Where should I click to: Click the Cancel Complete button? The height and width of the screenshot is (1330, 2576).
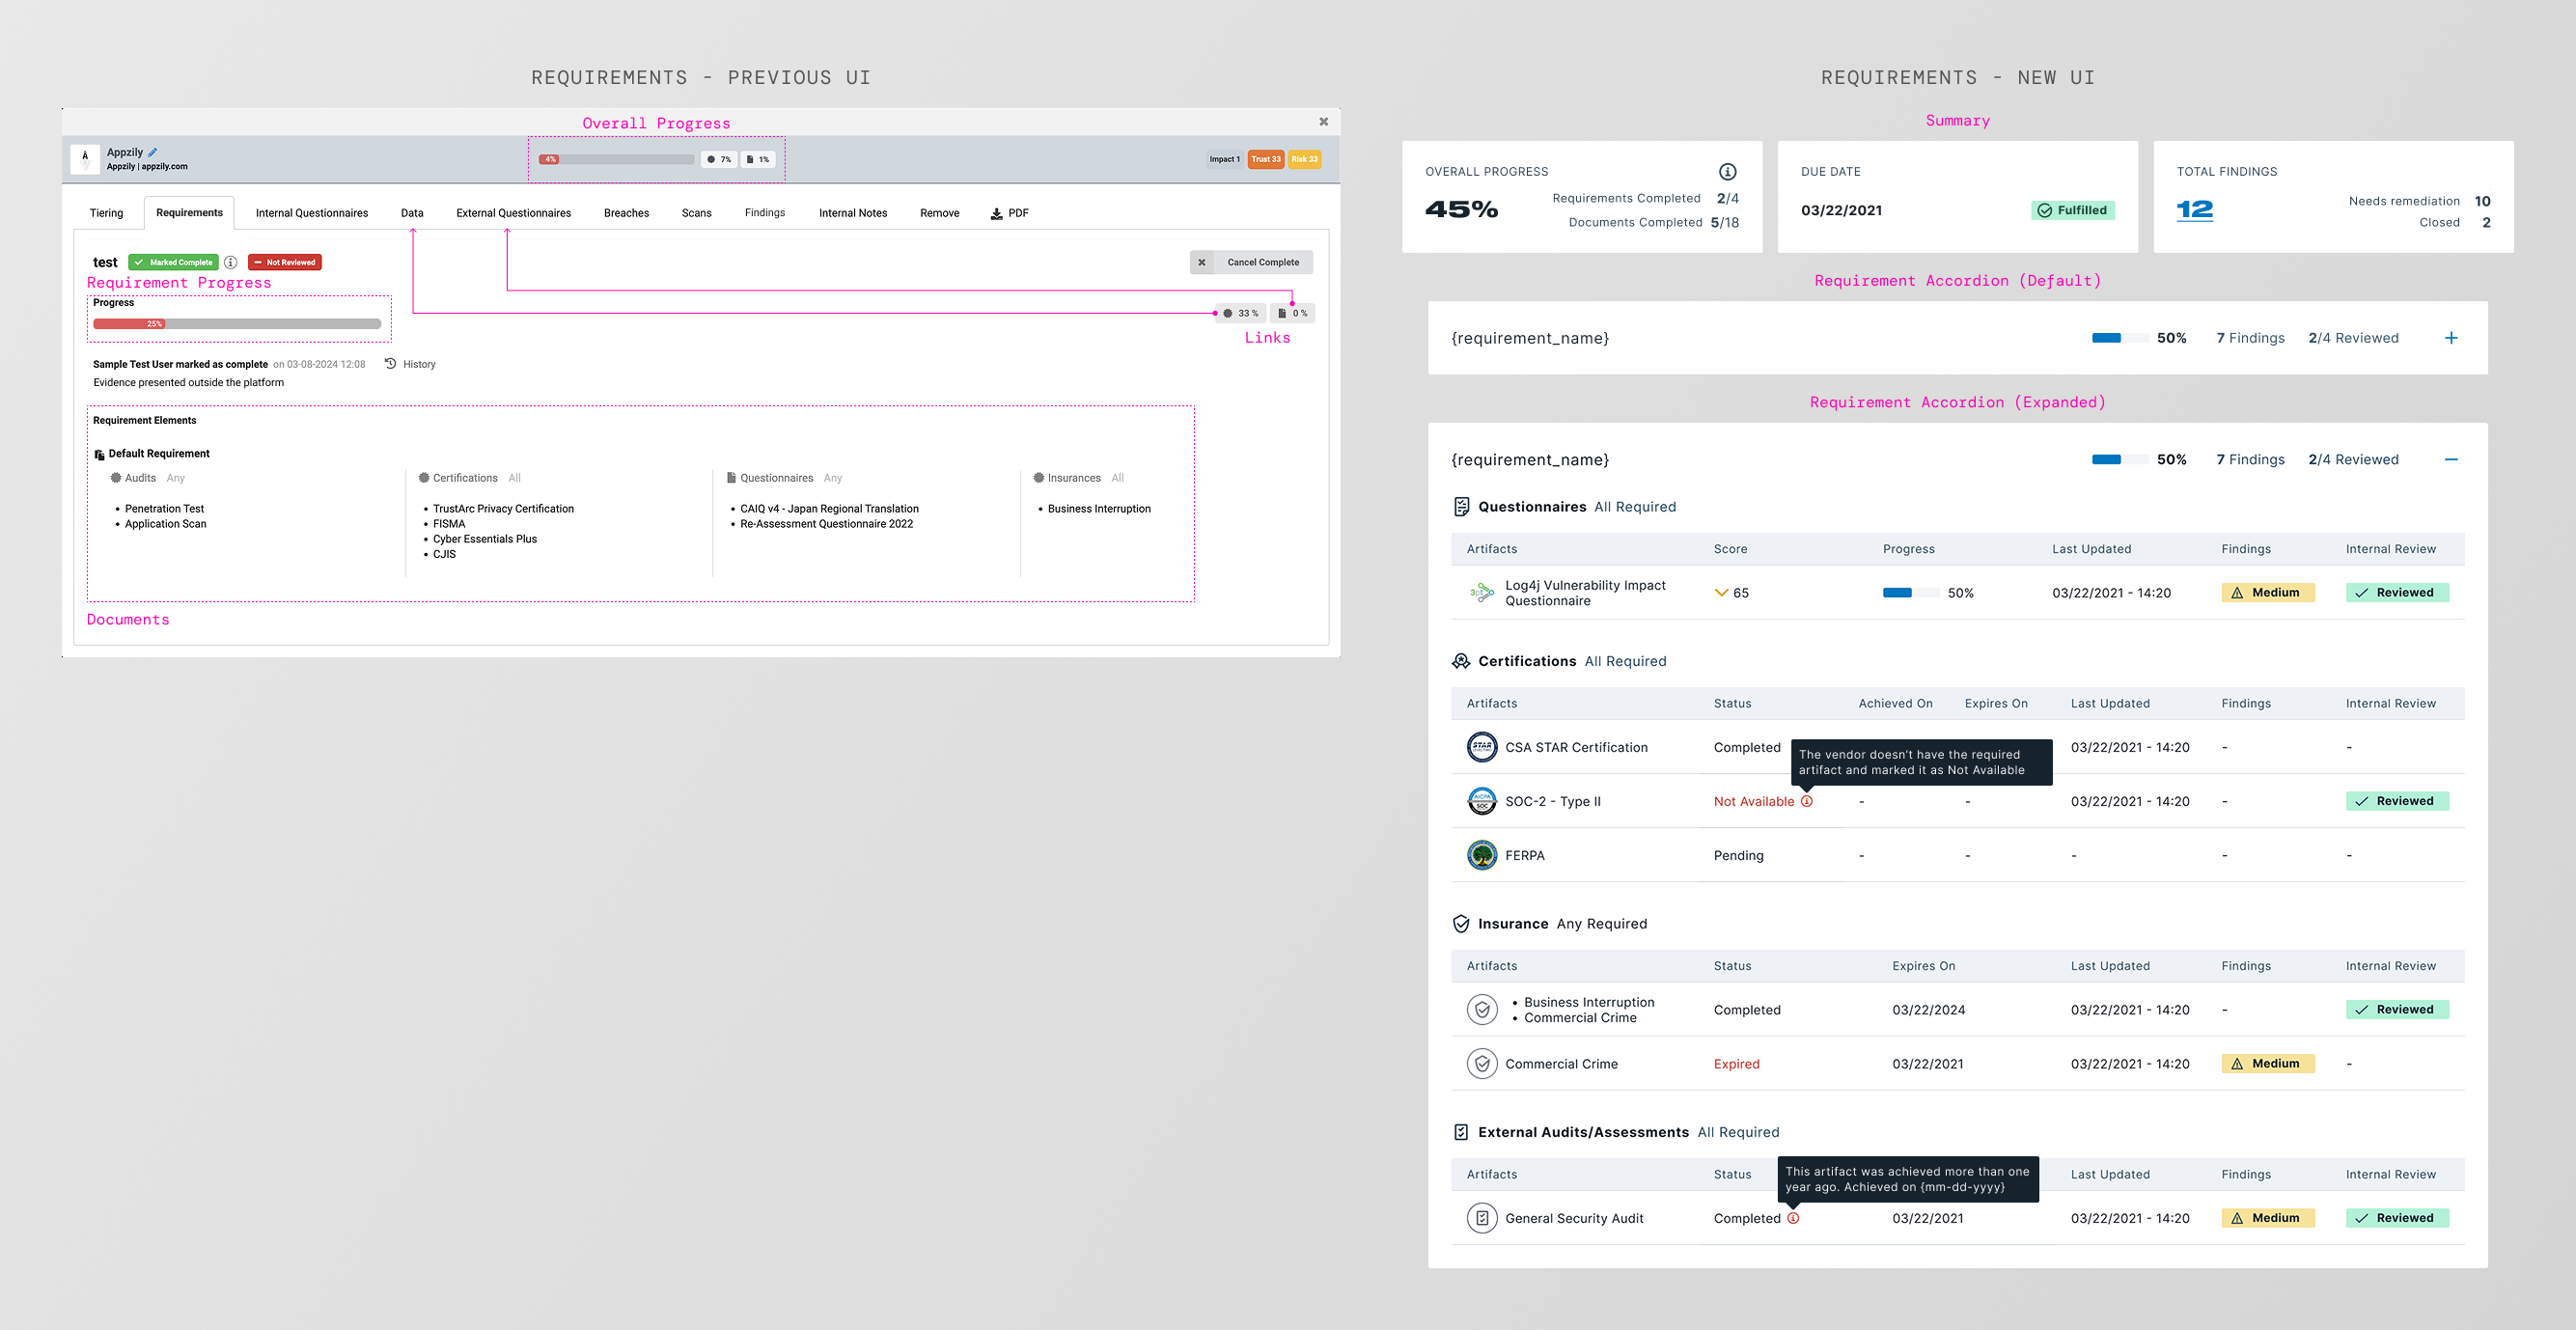1251,262
